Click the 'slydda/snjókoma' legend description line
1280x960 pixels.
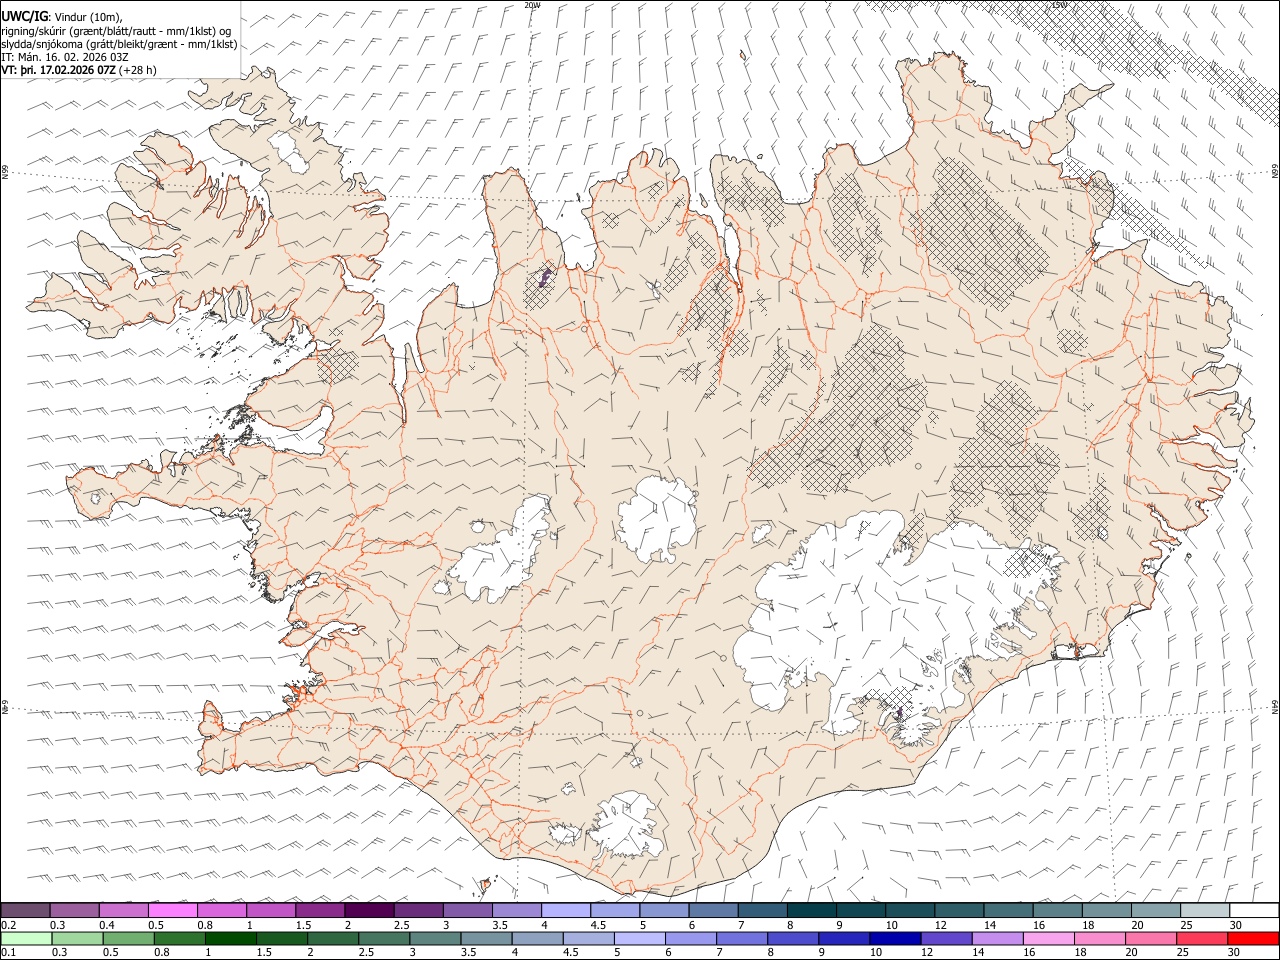click(119, 44)
